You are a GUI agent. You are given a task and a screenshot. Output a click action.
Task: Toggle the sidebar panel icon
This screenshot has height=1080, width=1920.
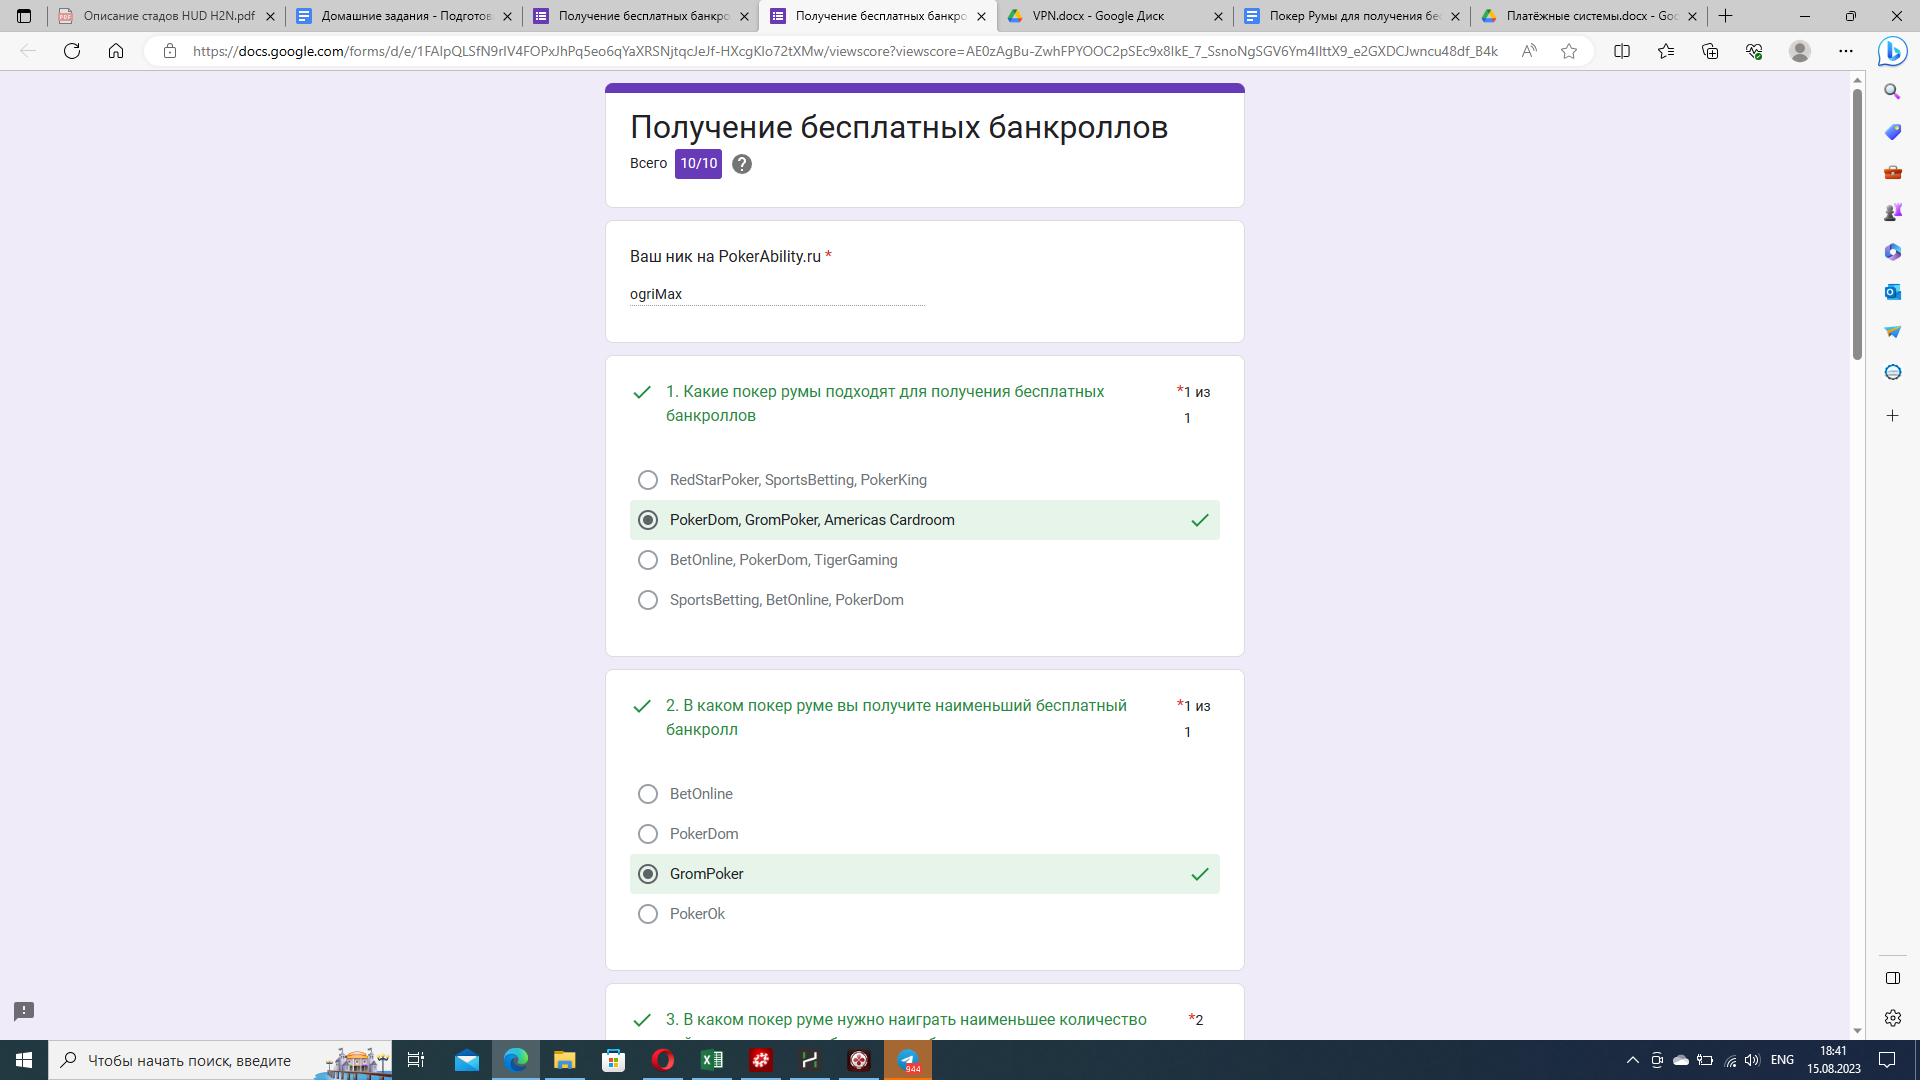point(1892,978)
